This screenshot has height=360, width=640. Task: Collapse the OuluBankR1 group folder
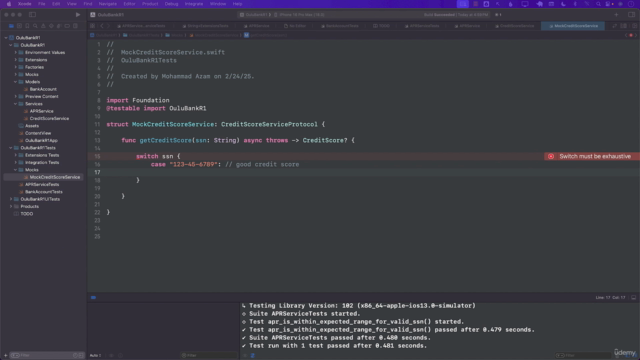click(x=11, y=45)
